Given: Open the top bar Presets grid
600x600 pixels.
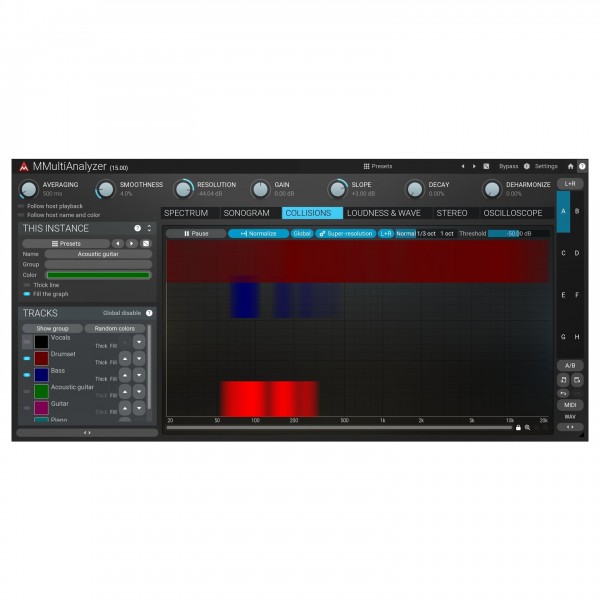Looking at the screenshot, I should click(378, 166).
